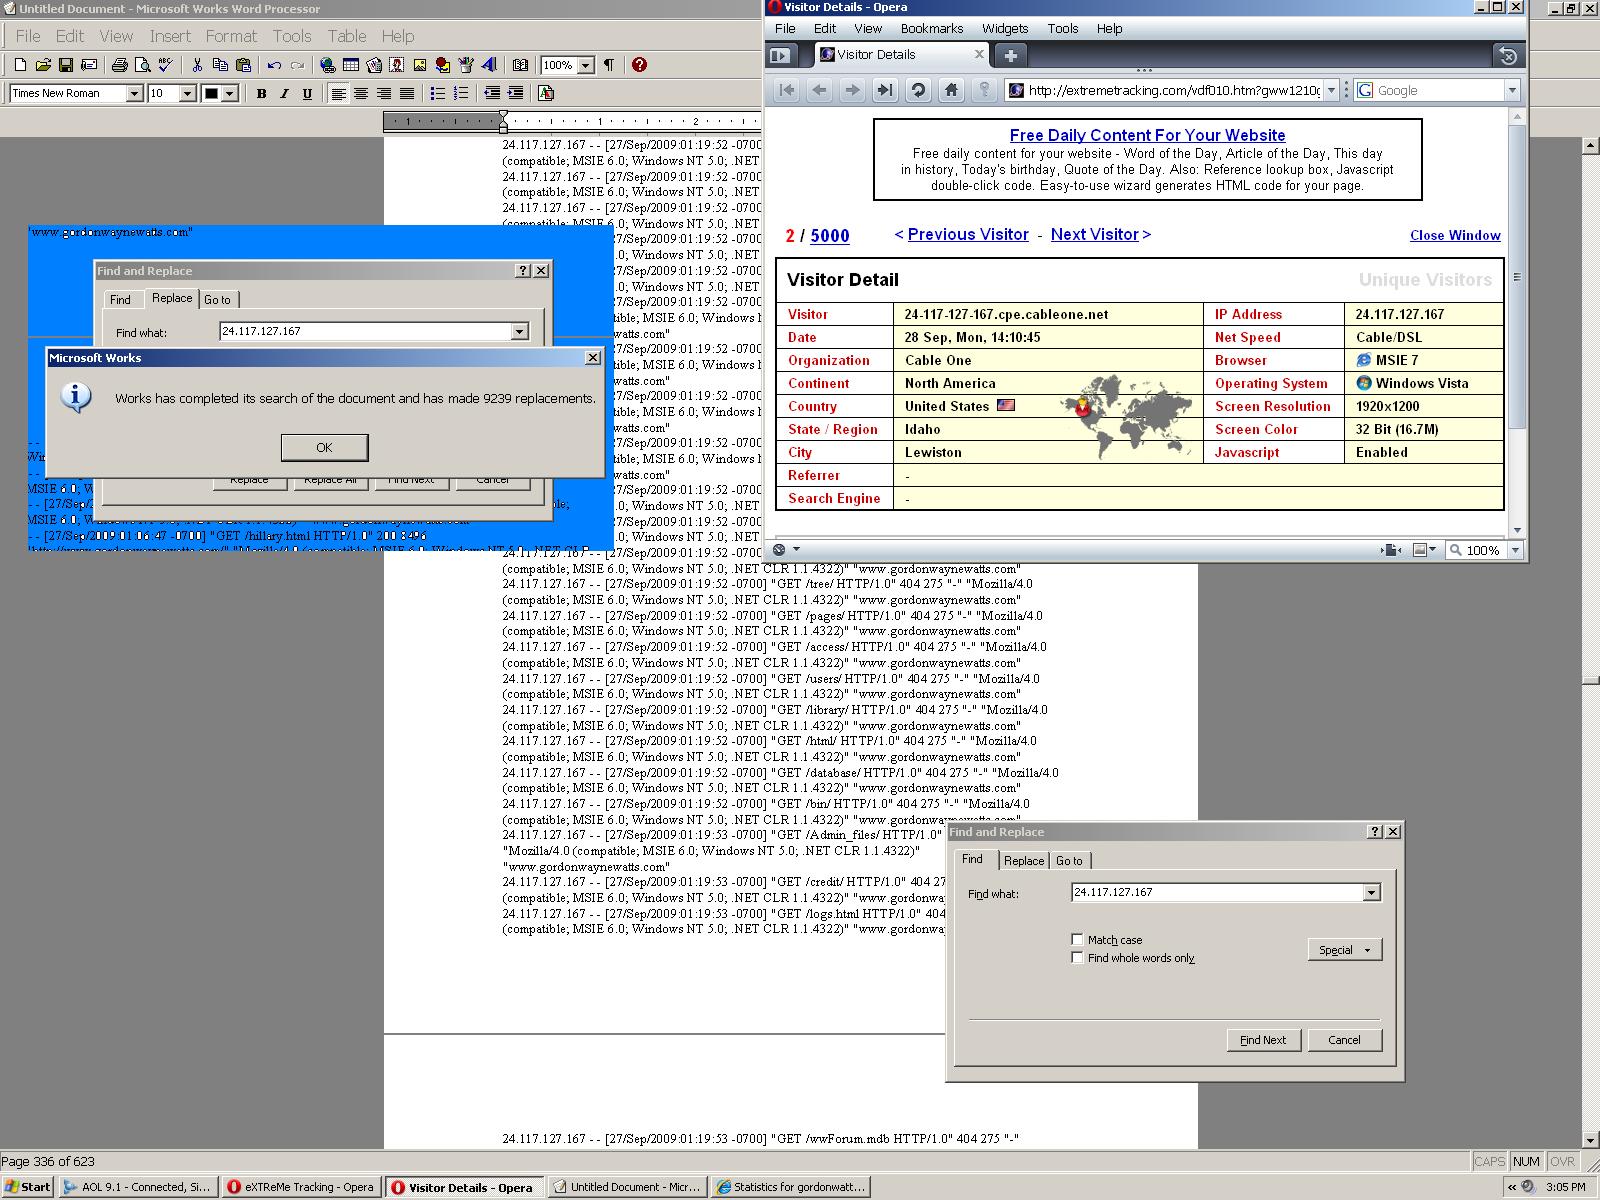This screenshot has width=1600, height=1200.
Task: Click Opera's fast forward icon
Action: pos(885,90)
